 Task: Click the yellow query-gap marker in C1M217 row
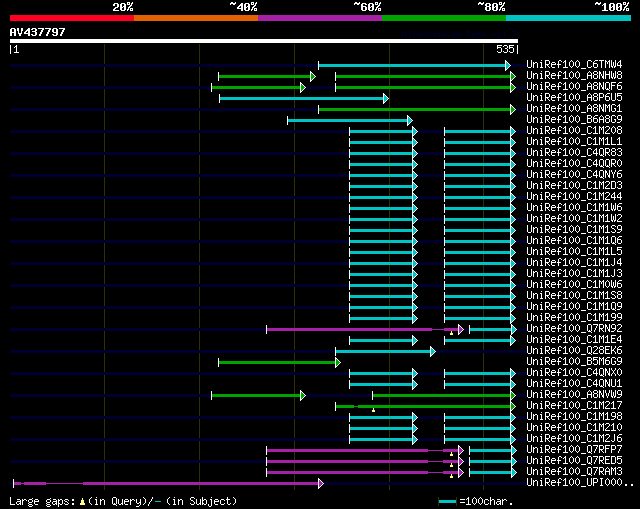pyautogui.click(x=373, y=410)
